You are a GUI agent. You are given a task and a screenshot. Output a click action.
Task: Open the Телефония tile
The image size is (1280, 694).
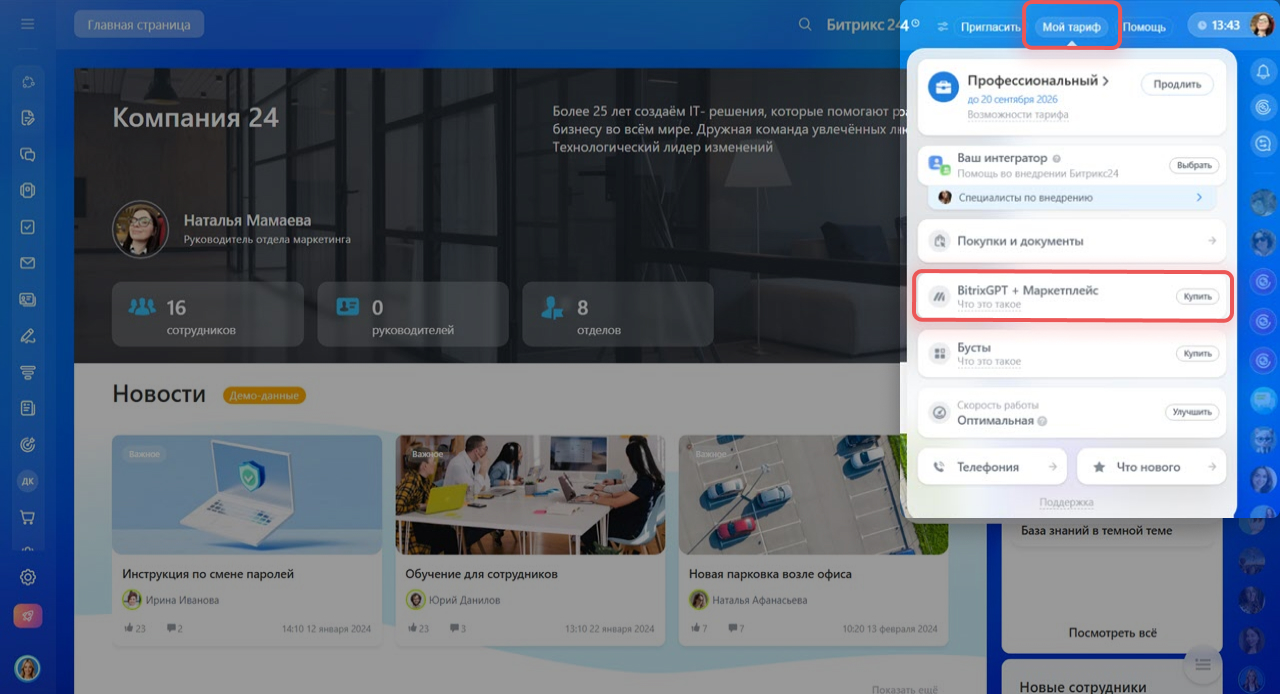pyautogui.click(x=993, y=466)
